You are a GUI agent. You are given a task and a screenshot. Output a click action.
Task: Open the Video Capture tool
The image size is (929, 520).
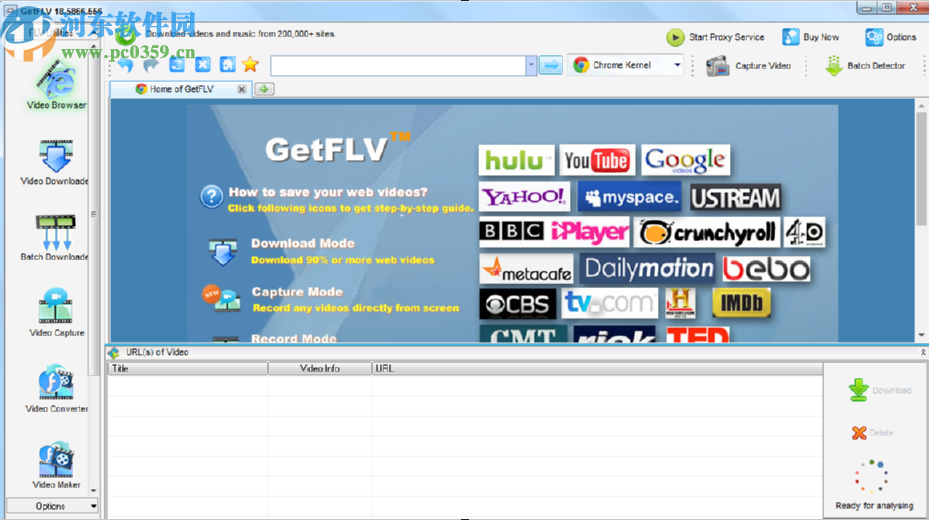tap(56, 314)
